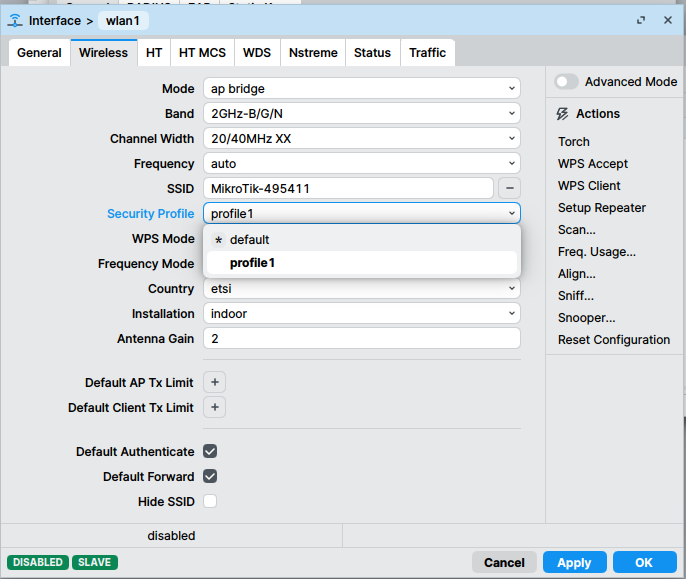Add a Default AP Tx Limit value
The height and width of the screenshot is (579, 686).
[214, 382]
